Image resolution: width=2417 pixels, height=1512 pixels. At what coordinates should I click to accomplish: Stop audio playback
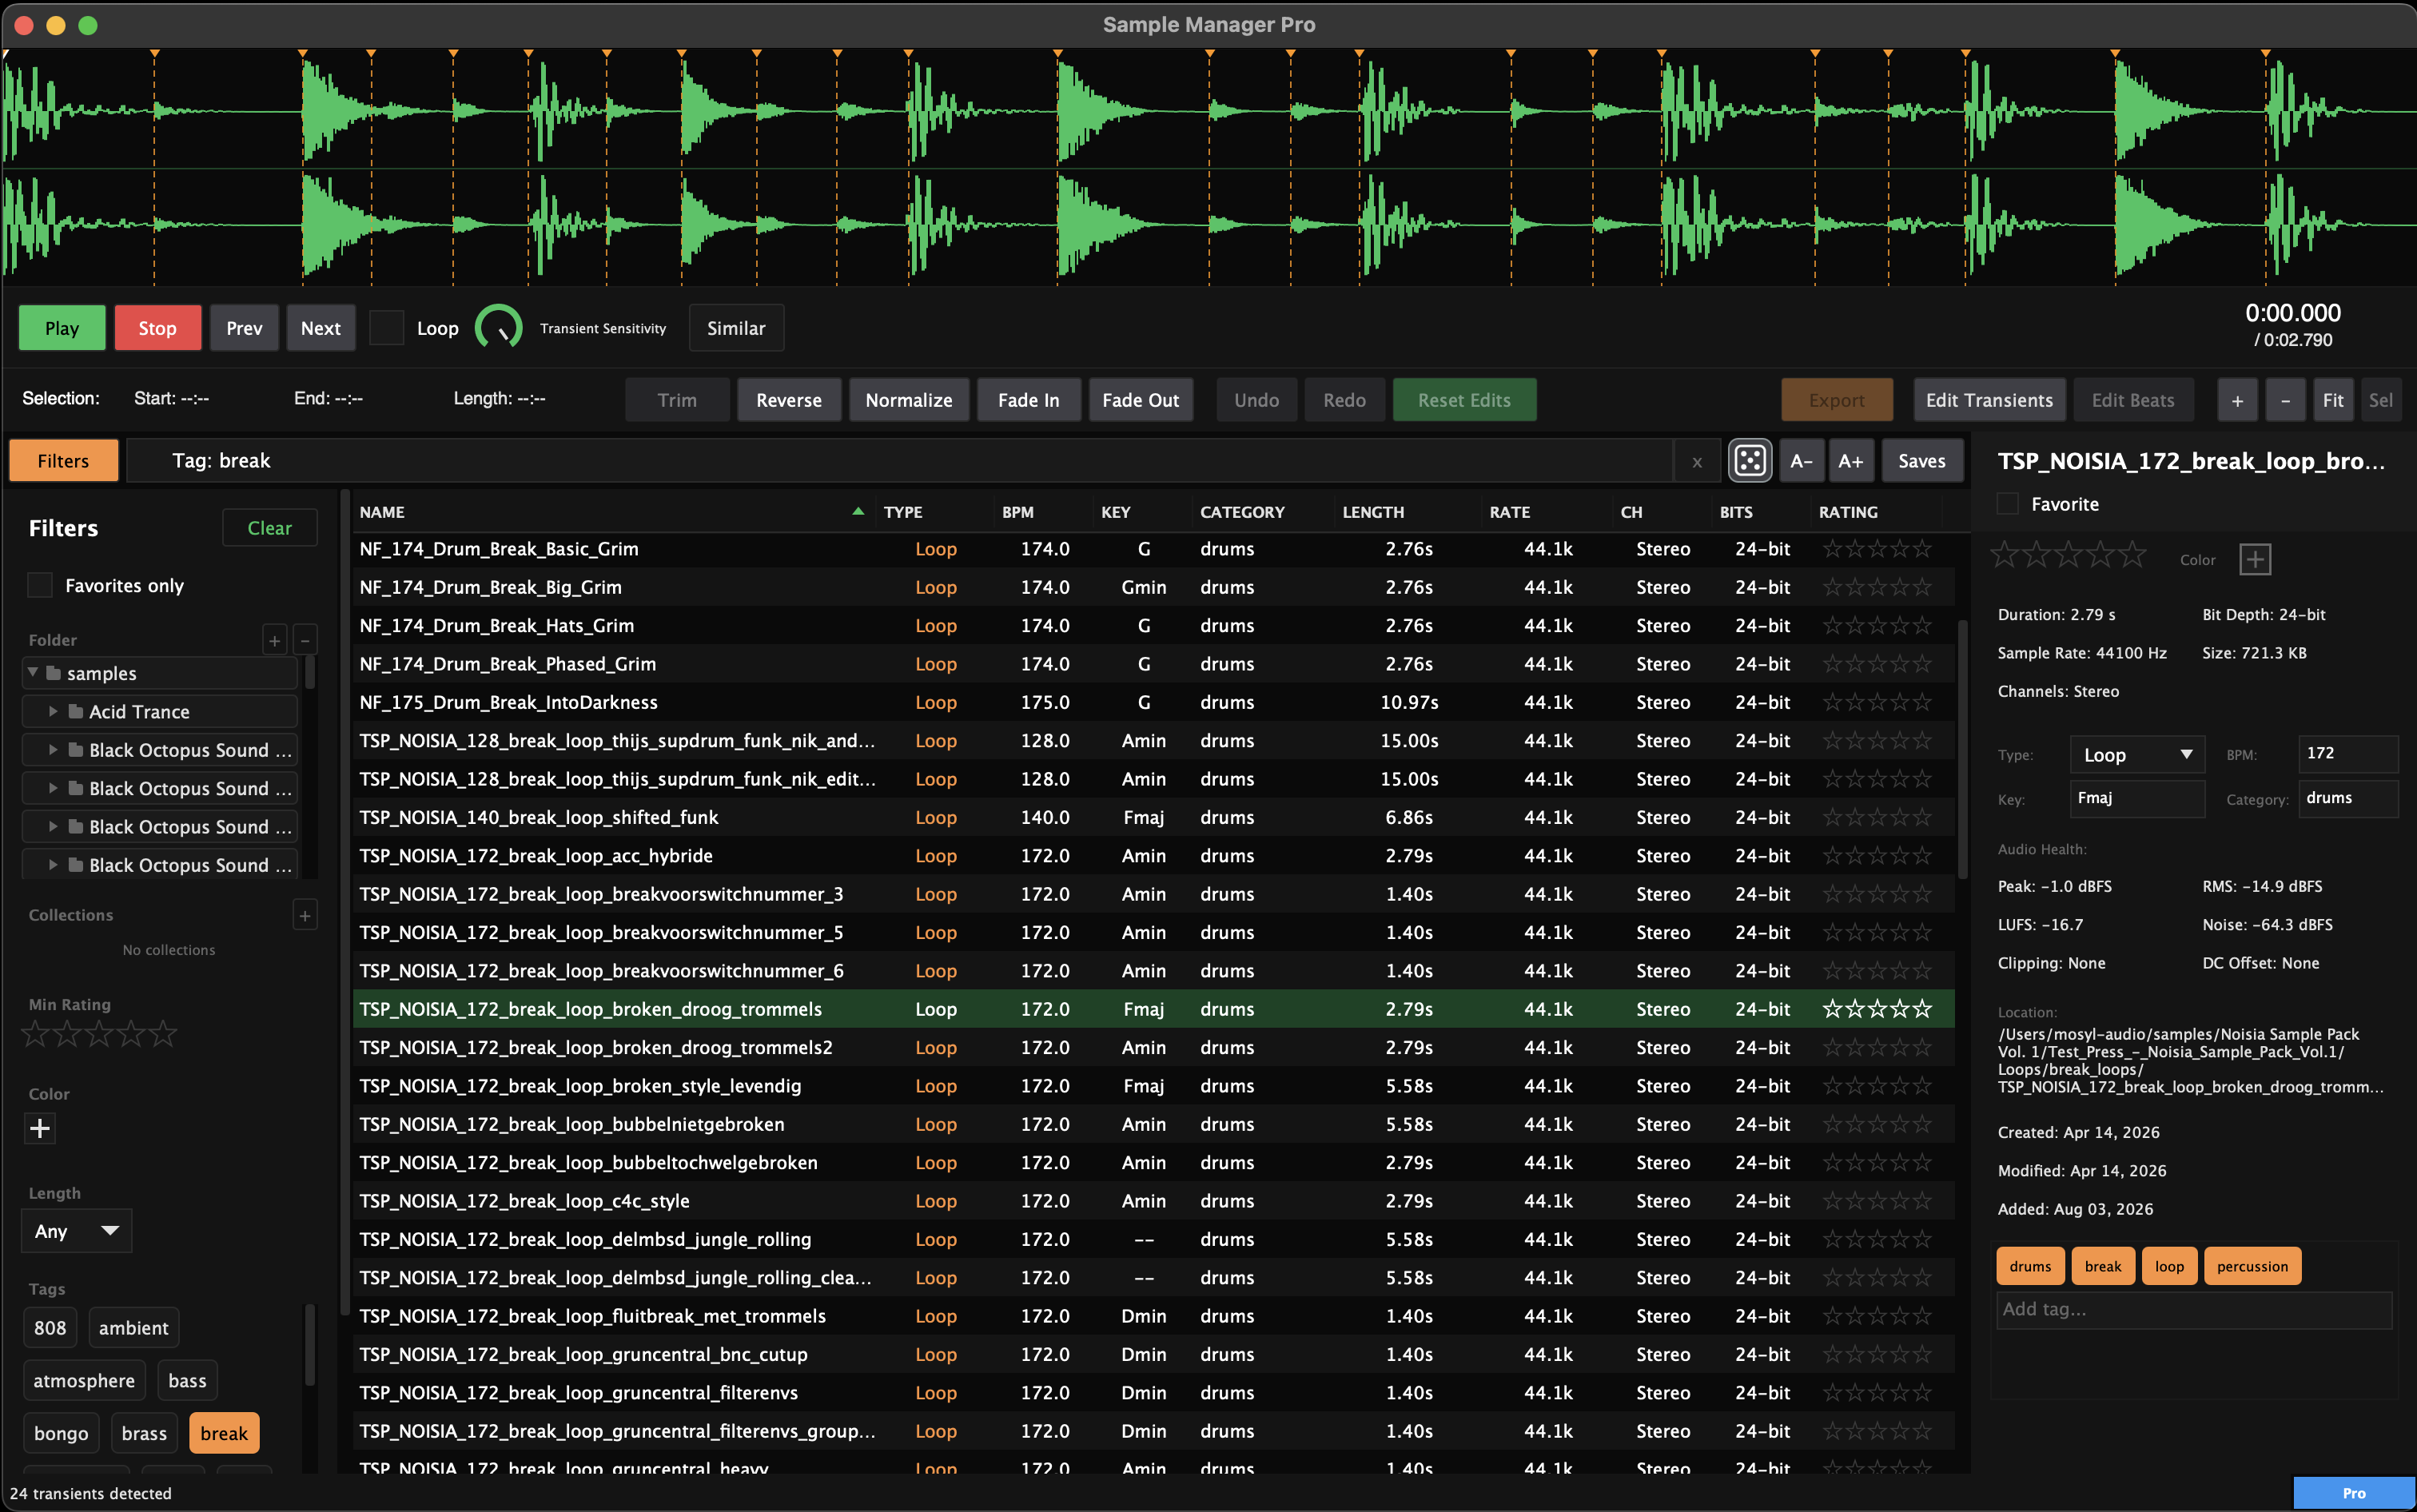[x=158, y=328]
